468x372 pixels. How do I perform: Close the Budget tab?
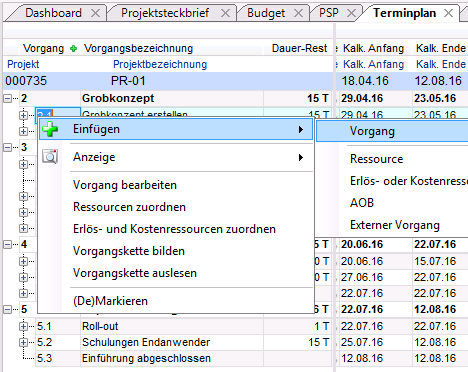click(x=298, y=13)
